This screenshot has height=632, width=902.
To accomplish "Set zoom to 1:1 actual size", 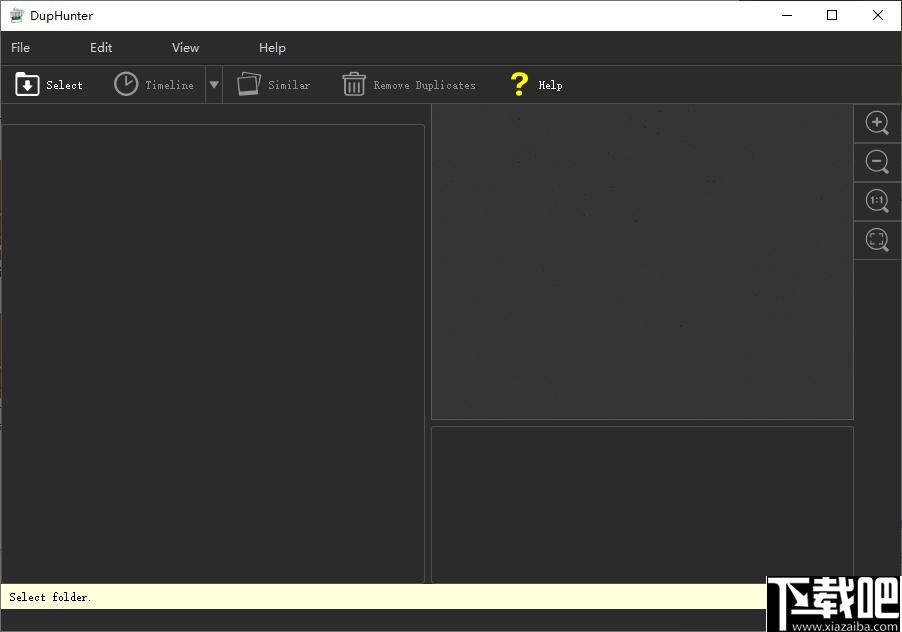I will point(877,201).
